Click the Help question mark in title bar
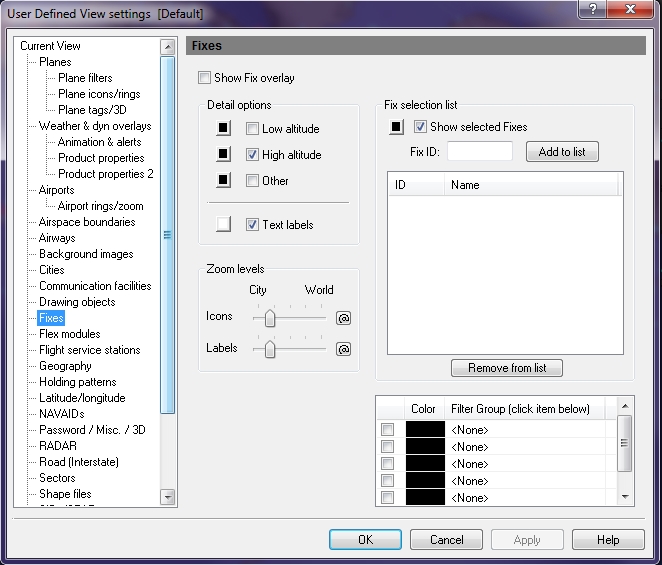 [x=593, y=10]
